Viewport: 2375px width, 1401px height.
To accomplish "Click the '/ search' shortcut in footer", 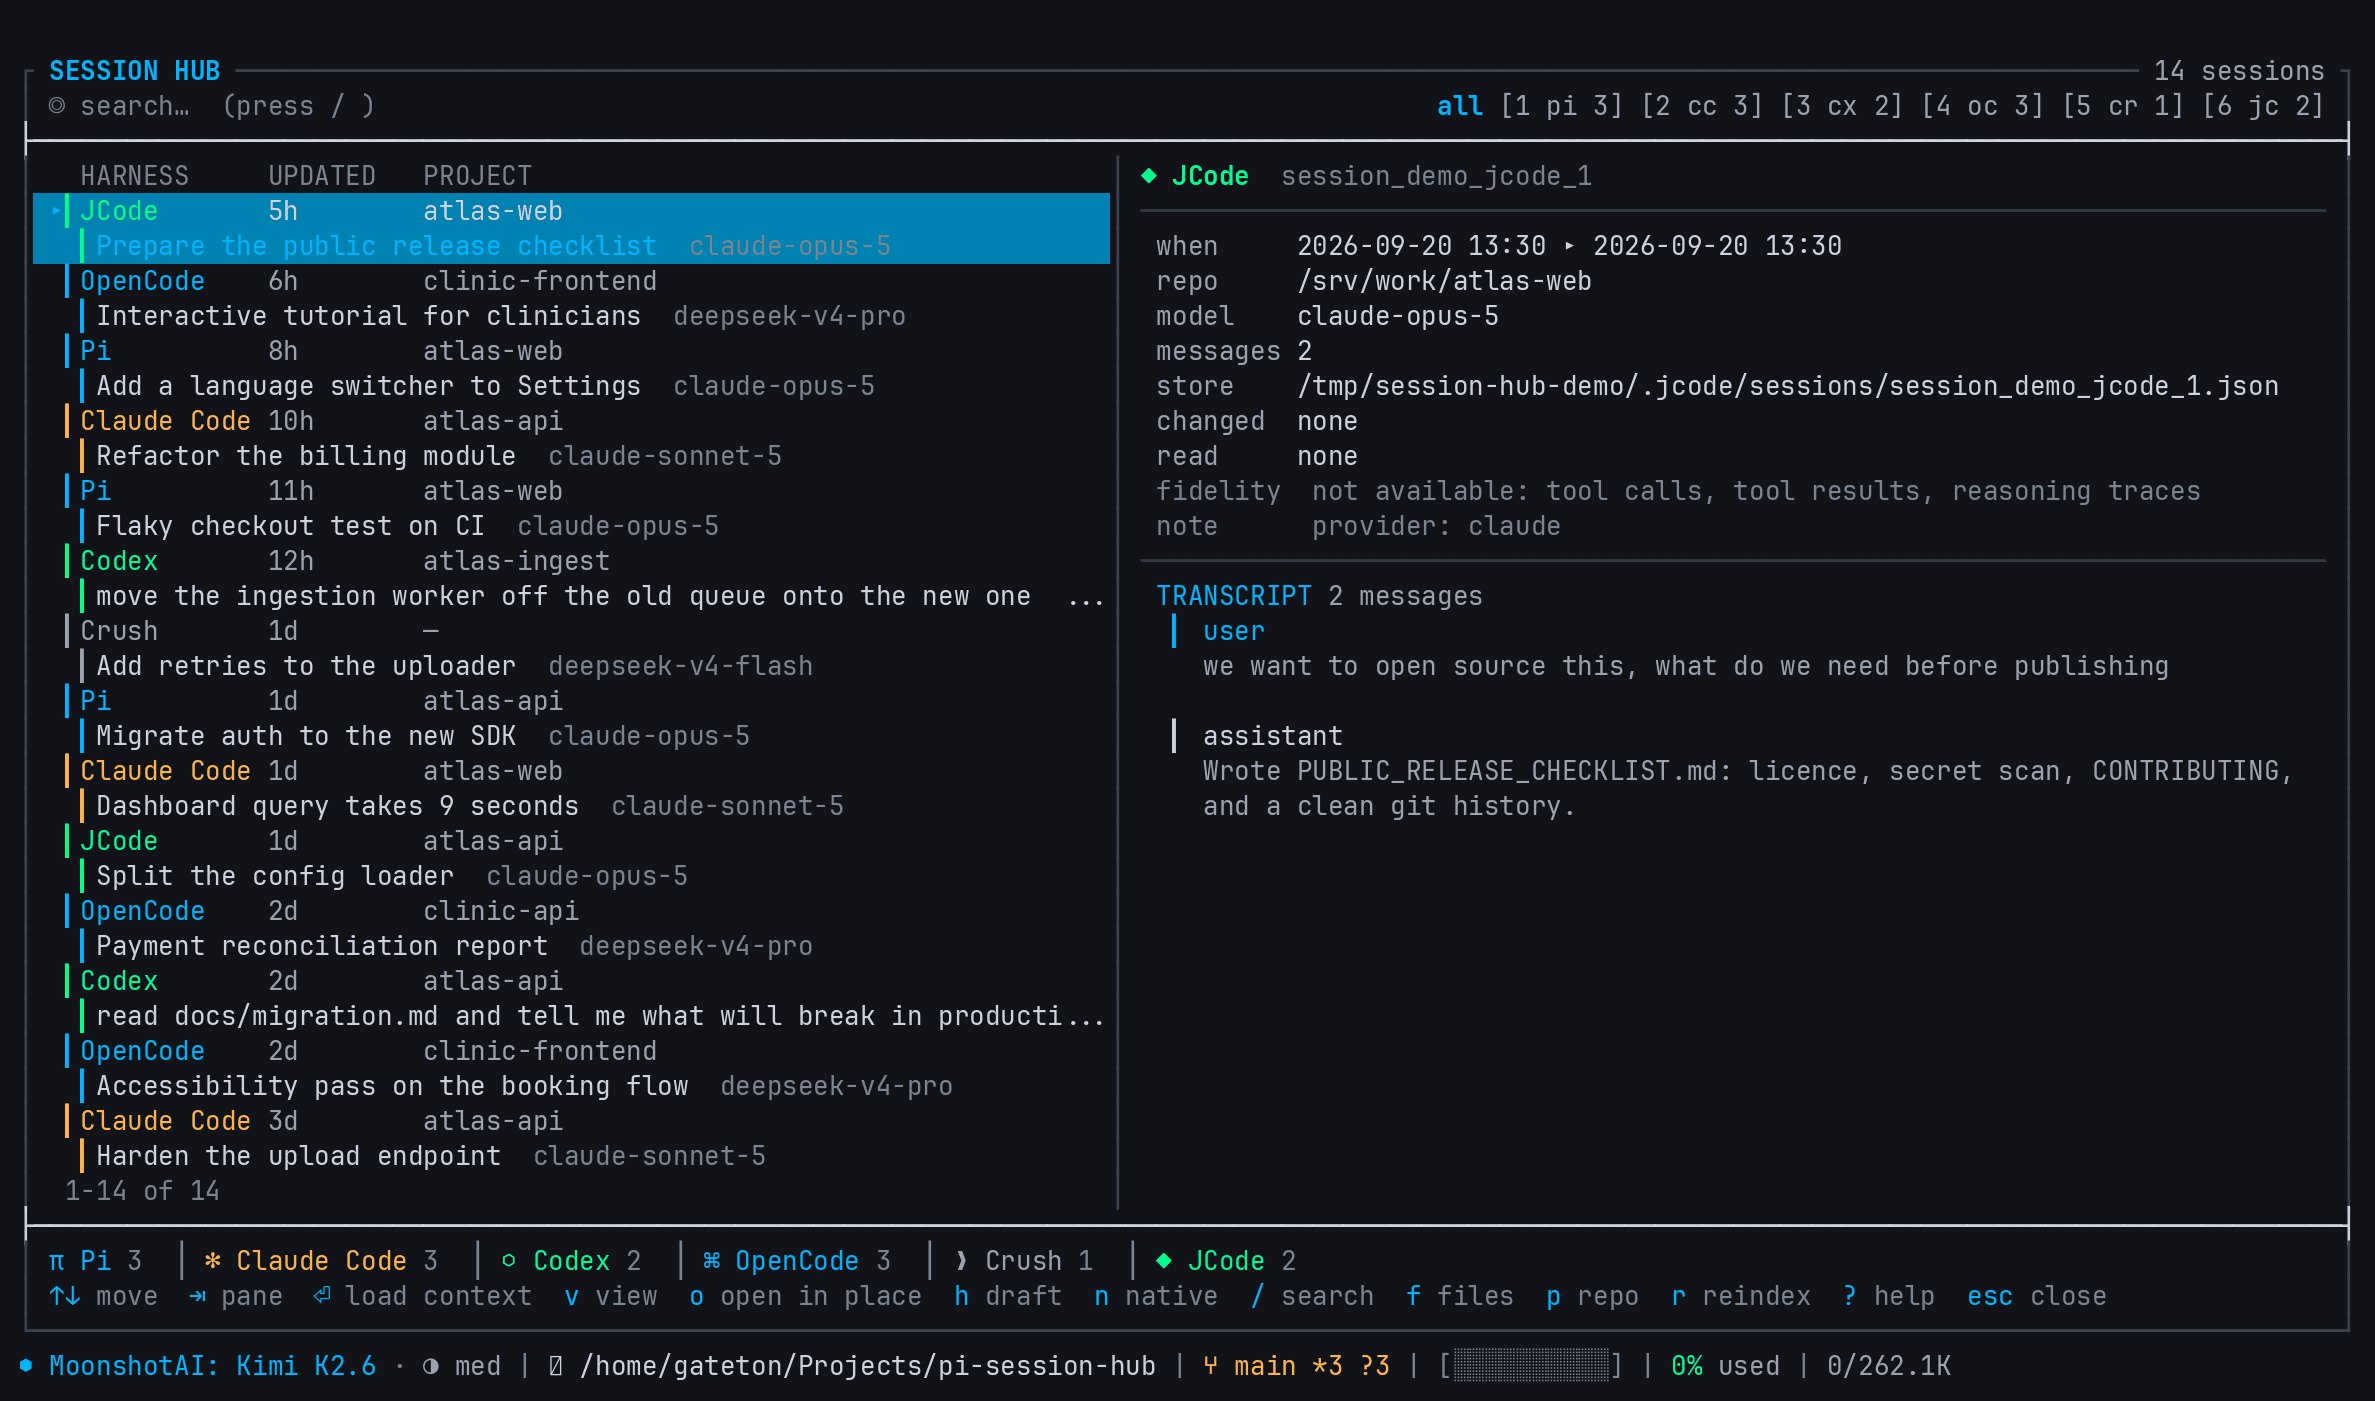I will click(x=1312, y=1296).
